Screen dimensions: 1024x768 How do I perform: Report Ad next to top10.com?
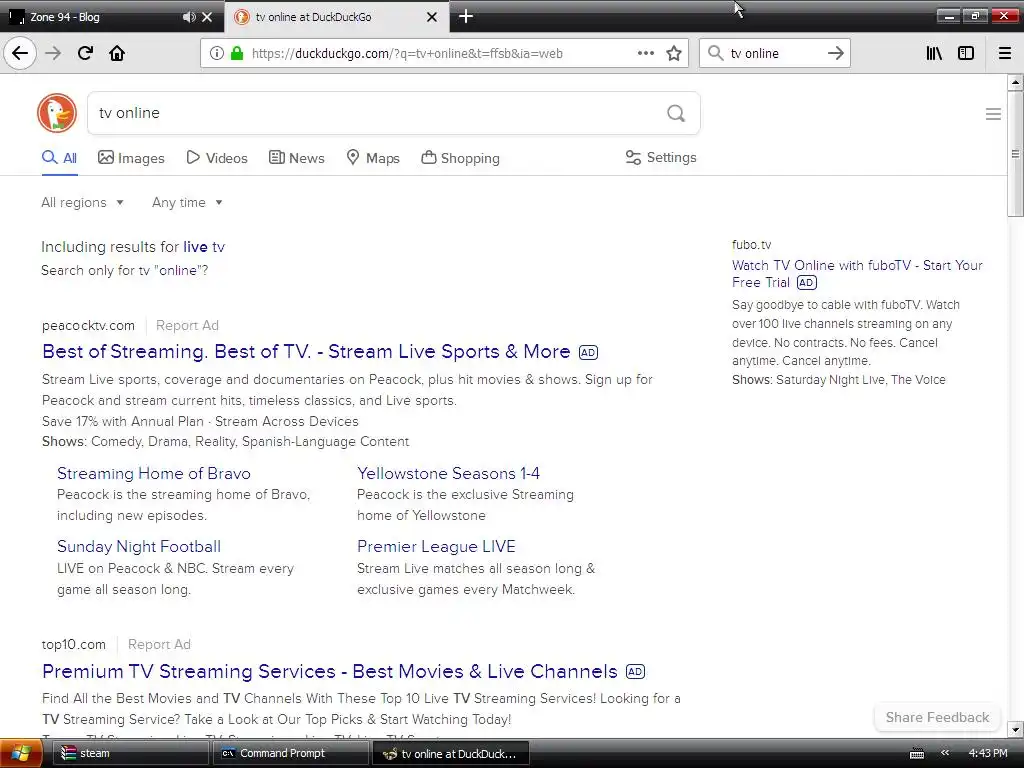pyautogui.click(x=159, y=645)
